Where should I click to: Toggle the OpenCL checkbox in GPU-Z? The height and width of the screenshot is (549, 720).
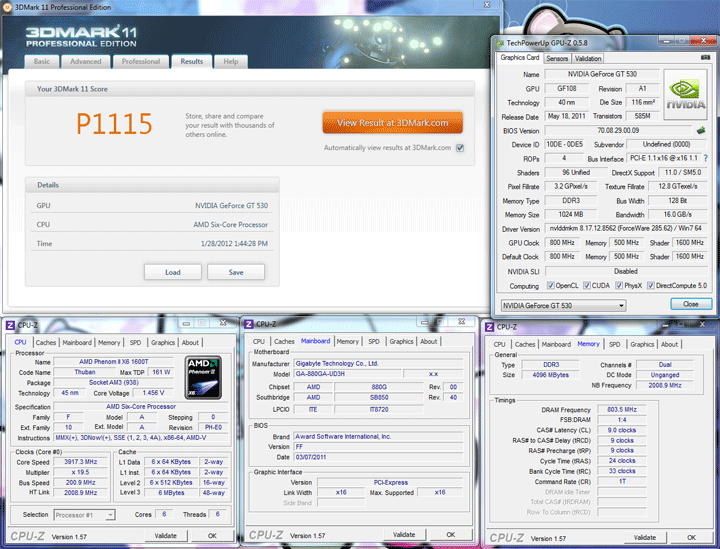[x=551, y=286]
